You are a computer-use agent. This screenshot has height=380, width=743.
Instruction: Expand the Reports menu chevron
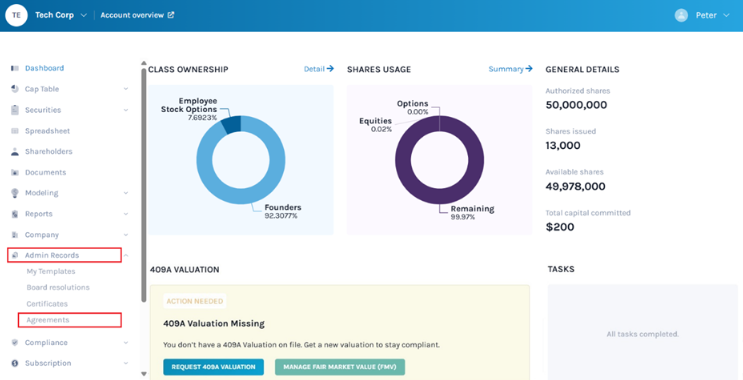tap(126, 214)
